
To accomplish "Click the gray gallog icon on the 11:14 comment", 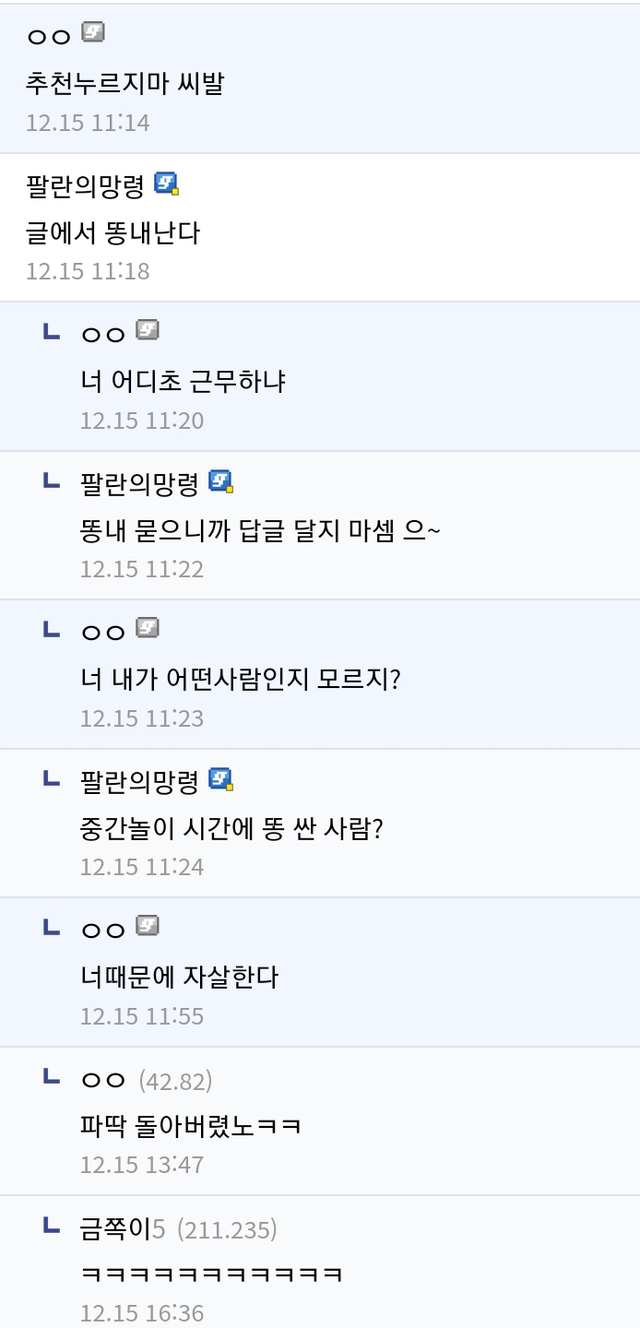I will click(93, 33).
